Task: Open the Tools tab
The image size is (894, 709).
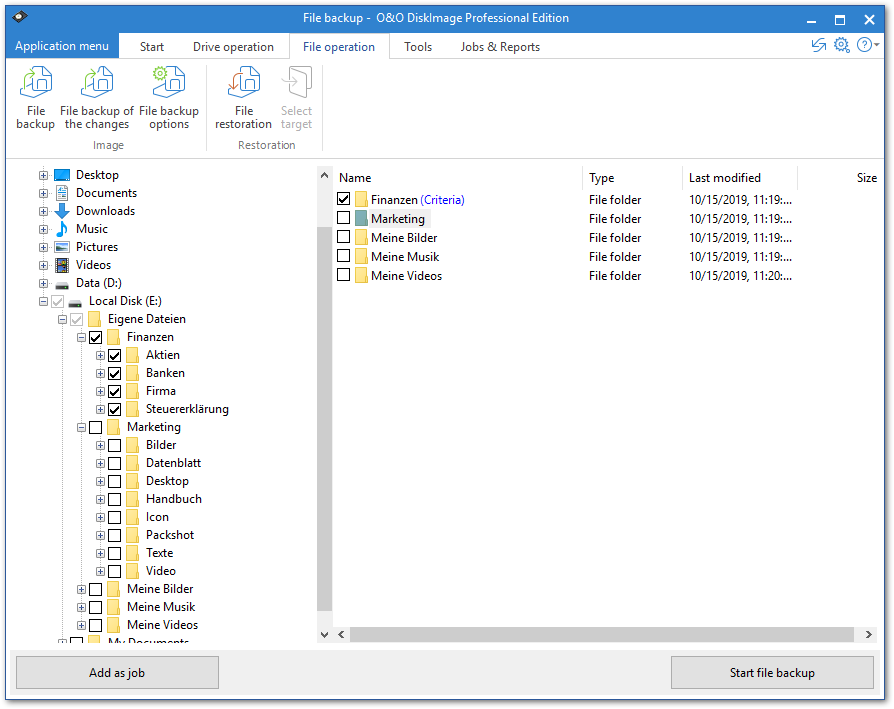Action: click(x=418, y=47)
